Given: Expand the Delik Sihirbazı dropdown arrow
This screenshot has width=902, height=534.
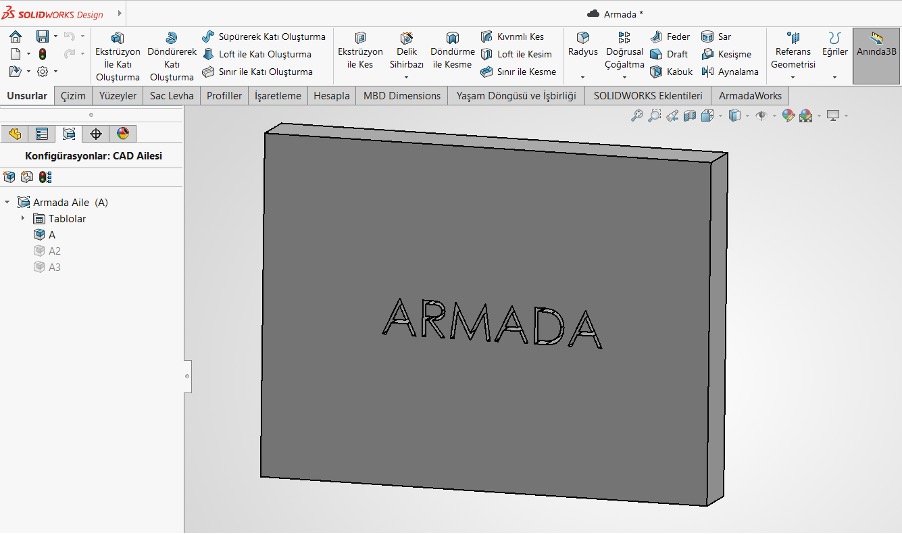Looking at the screenshot, I should (406, 77).
